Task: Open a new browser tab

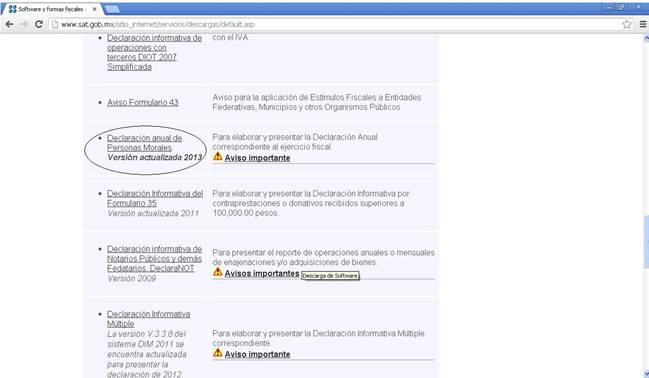Action: pos(112,9)
